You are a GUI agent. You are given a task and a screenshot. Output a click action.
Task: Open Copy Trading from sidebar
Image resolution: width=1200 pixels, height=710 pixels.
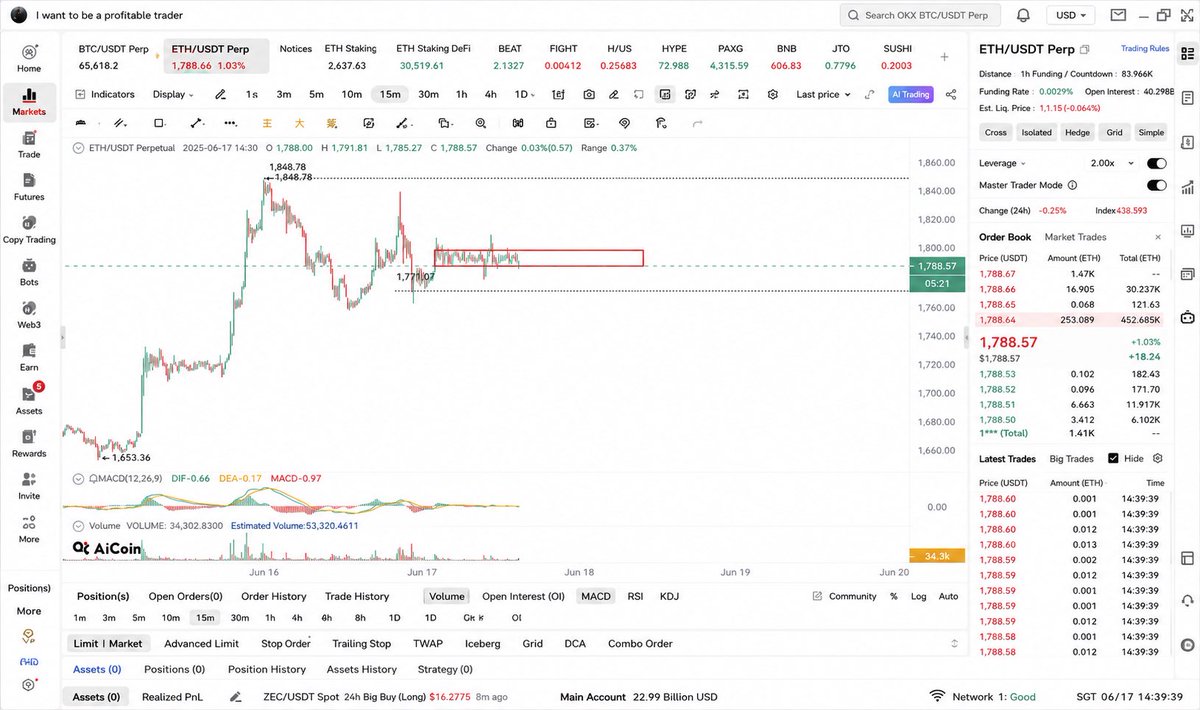click(29, 230)
